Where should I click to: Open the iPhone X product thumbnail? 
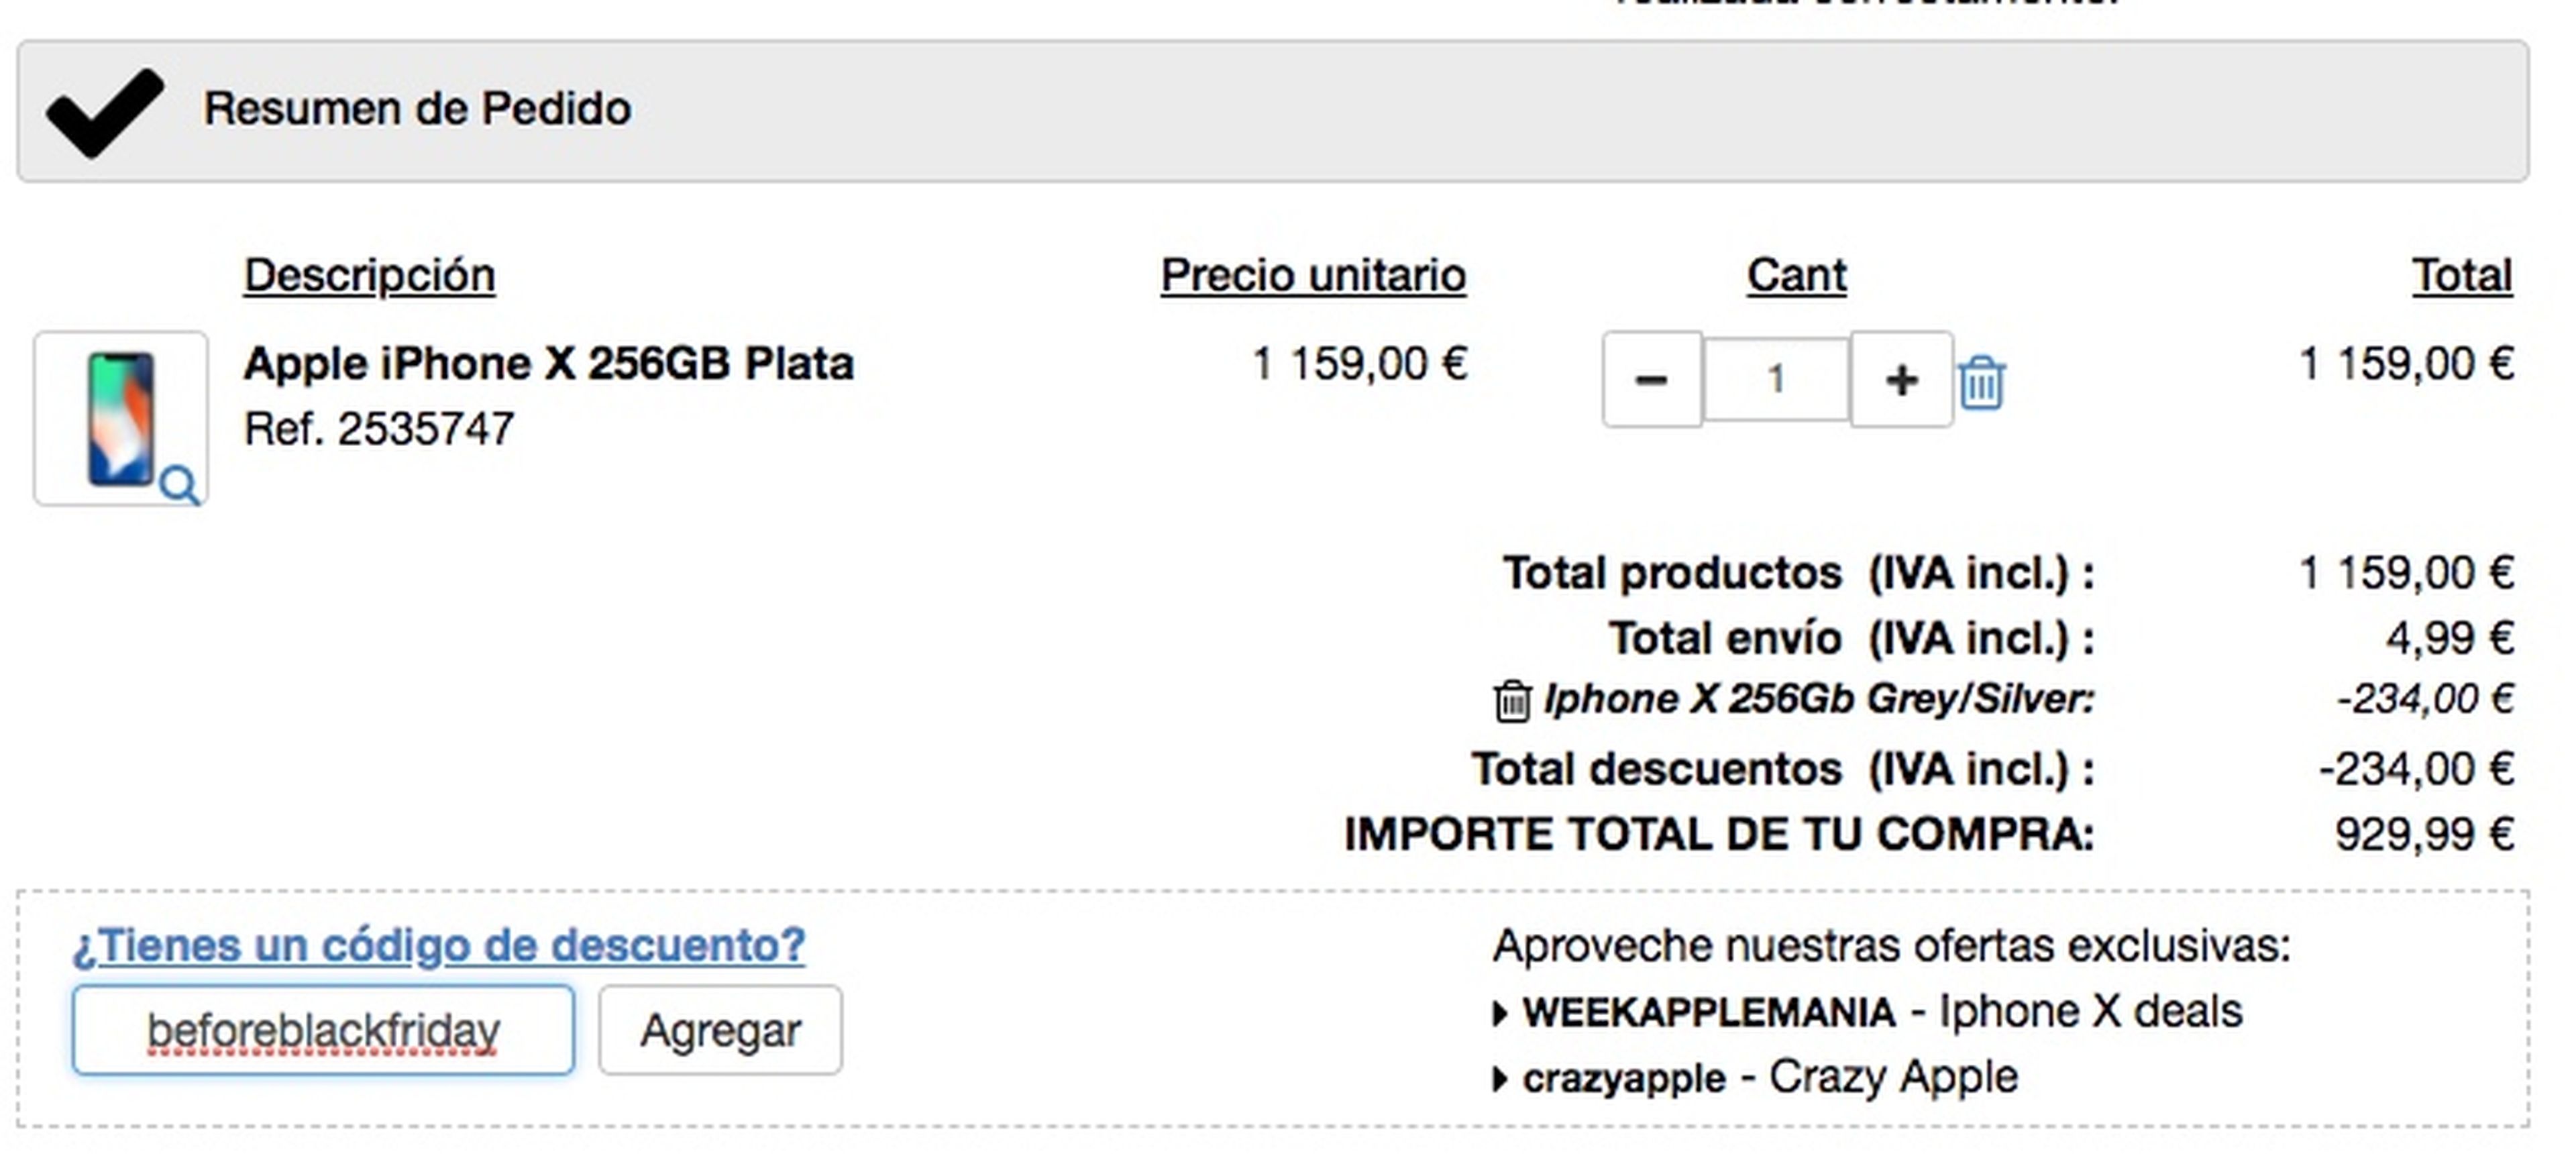(x=120, y=418)
